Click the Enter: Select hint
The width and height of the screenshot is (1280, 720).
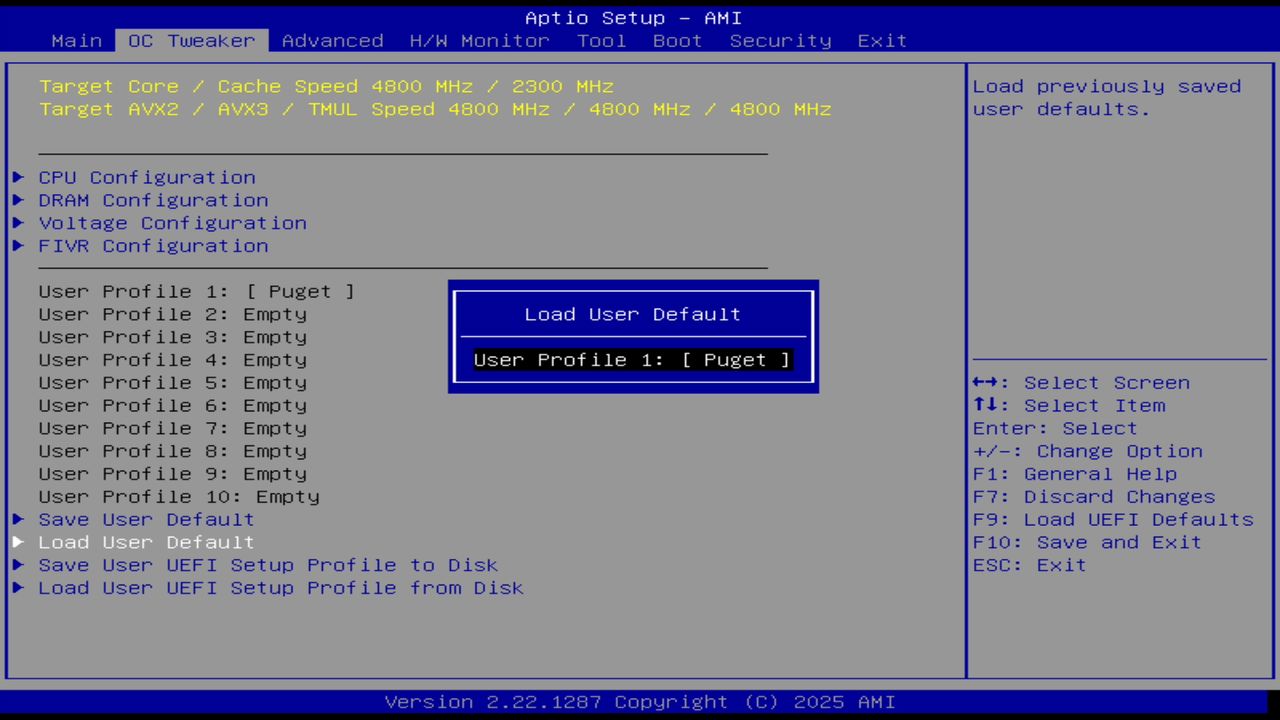click(x=1055, y=429)
